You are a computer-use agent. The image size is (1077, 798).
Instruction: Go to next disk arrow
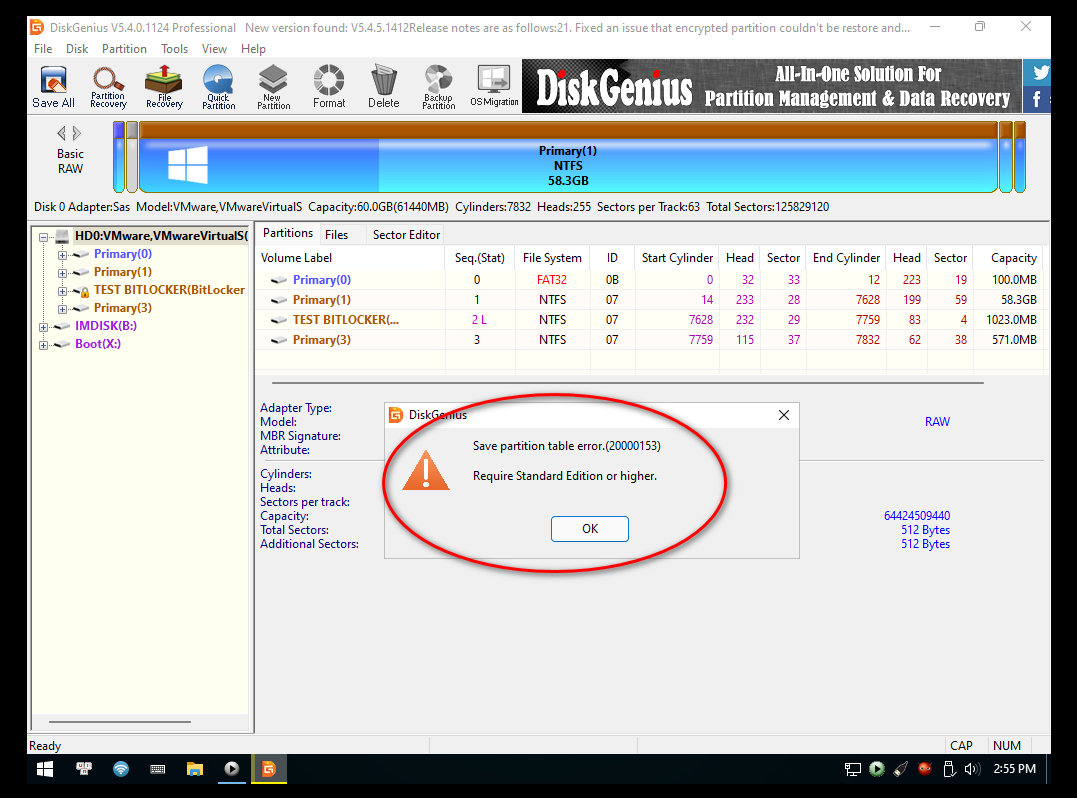tap(77, 133)
